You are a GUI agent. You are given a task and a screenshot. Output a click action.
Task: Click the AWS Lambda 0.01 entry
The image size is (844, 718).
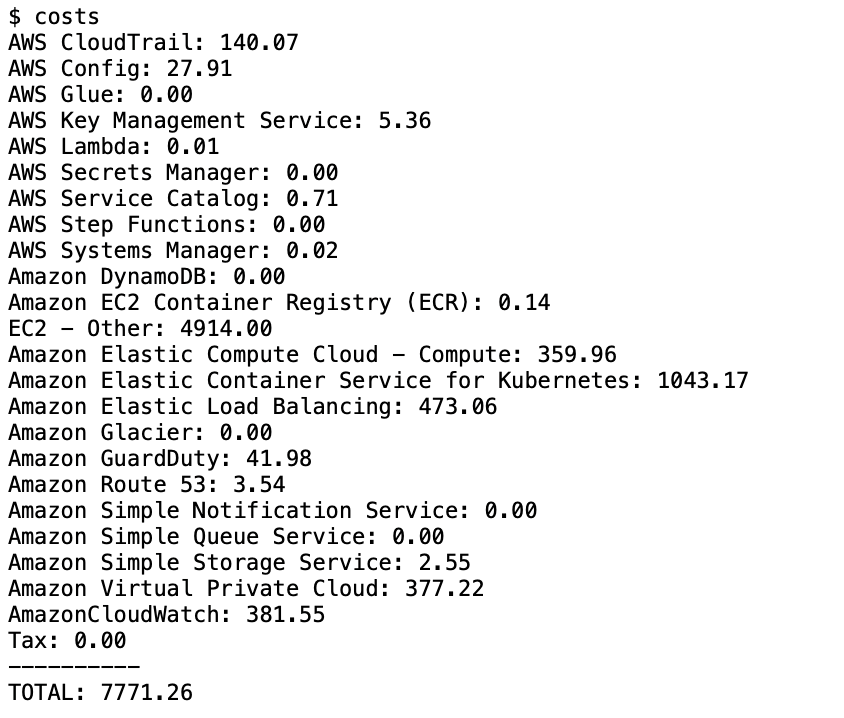pyautogui.click(x=114, y=147)
